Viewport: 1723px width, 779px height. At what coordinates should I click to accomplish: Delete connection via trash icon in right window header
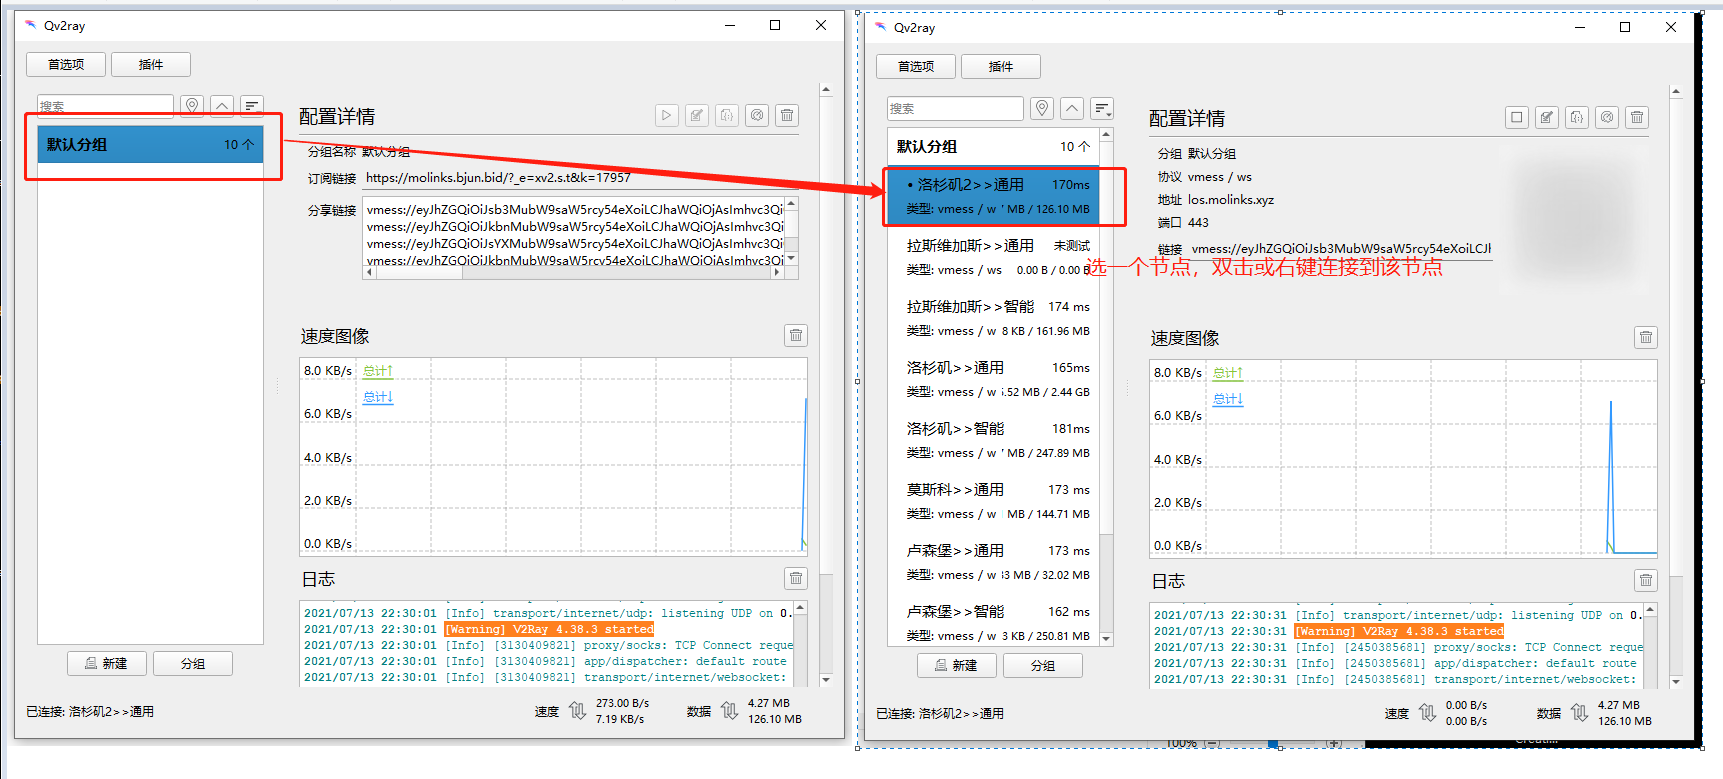1637,118
